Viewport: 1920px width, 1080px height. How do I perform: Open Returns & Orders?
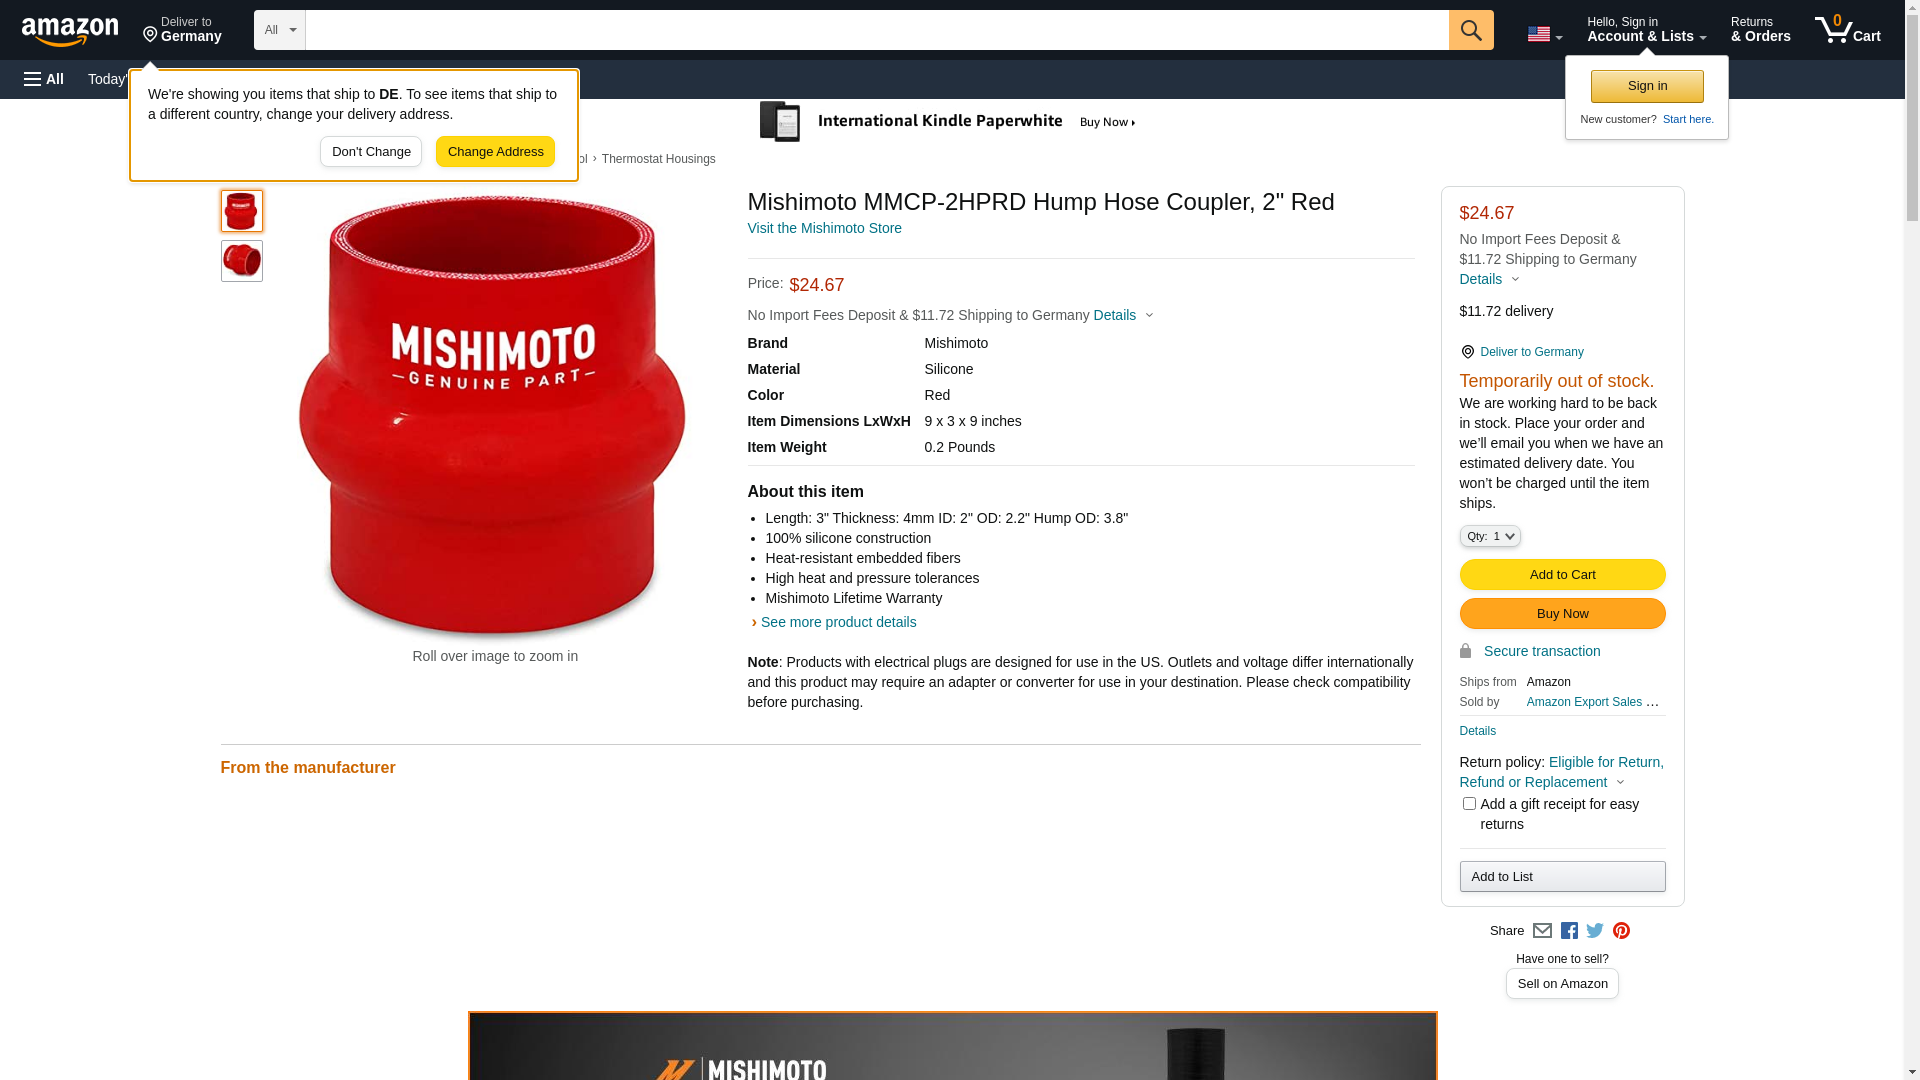point(1760,30)
